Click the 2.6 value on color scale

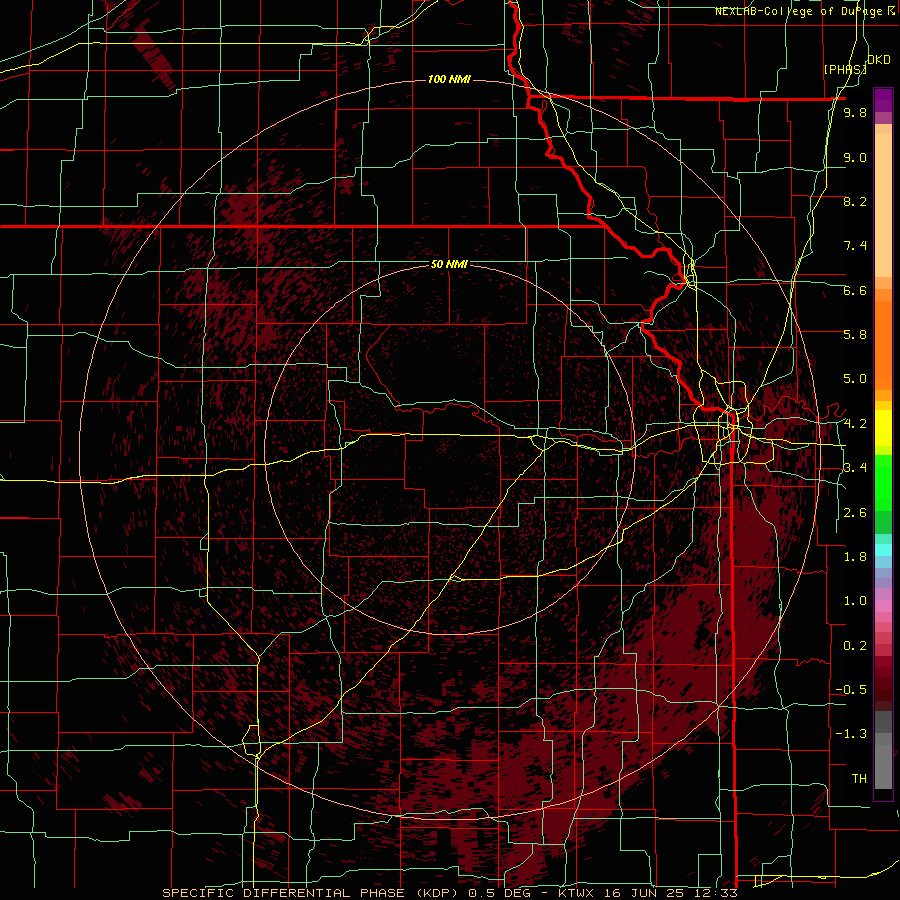click(x=855, y=513)
